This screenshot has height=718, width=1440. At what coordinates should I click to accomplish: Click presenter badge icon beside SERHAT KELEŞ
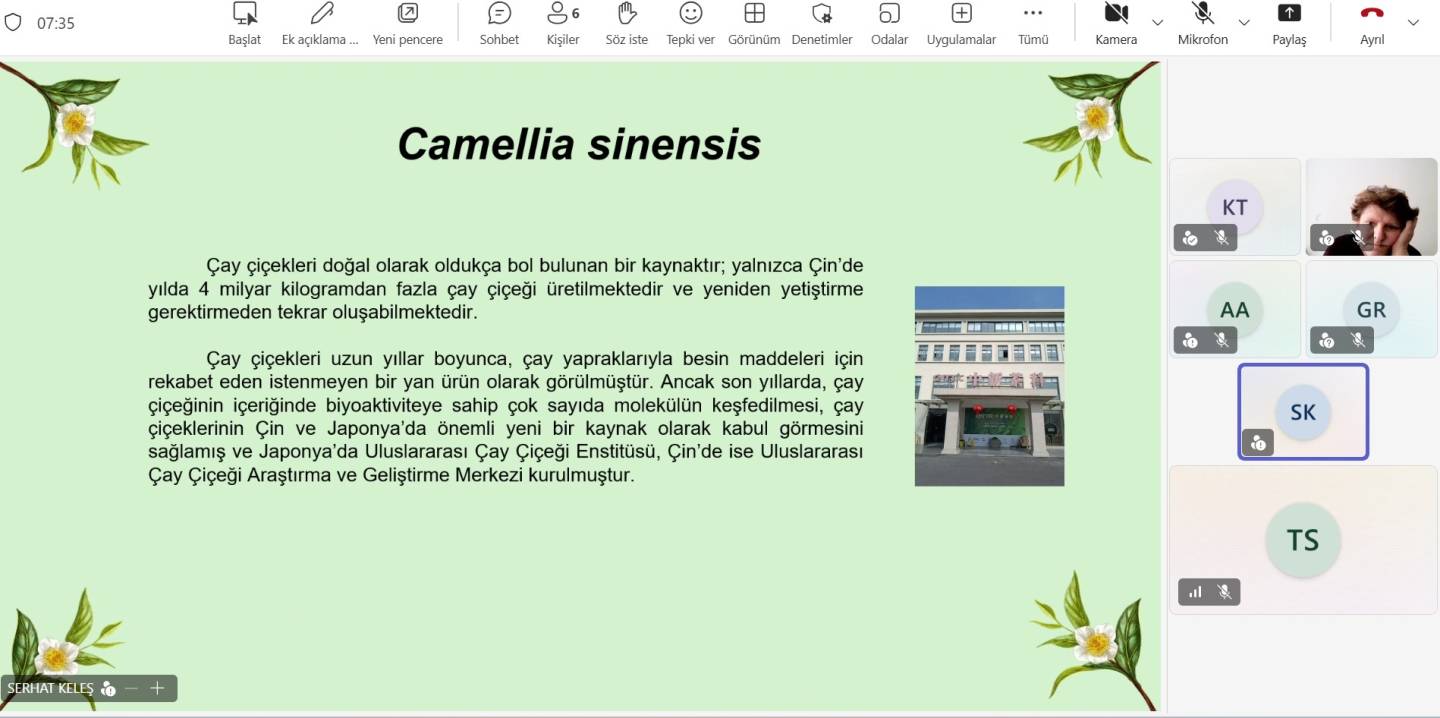click(x=109, y=688)
